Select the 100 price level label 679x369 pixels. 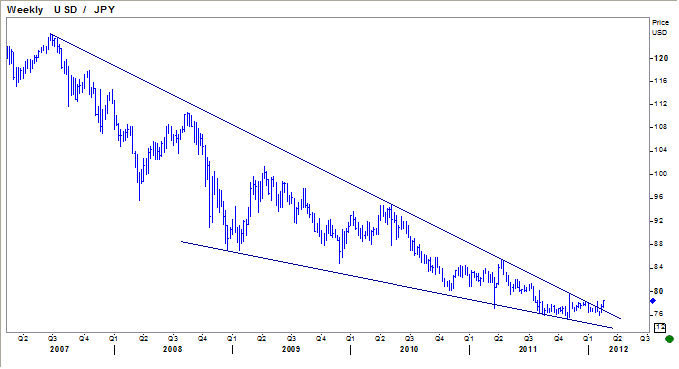tap(661, 174)
